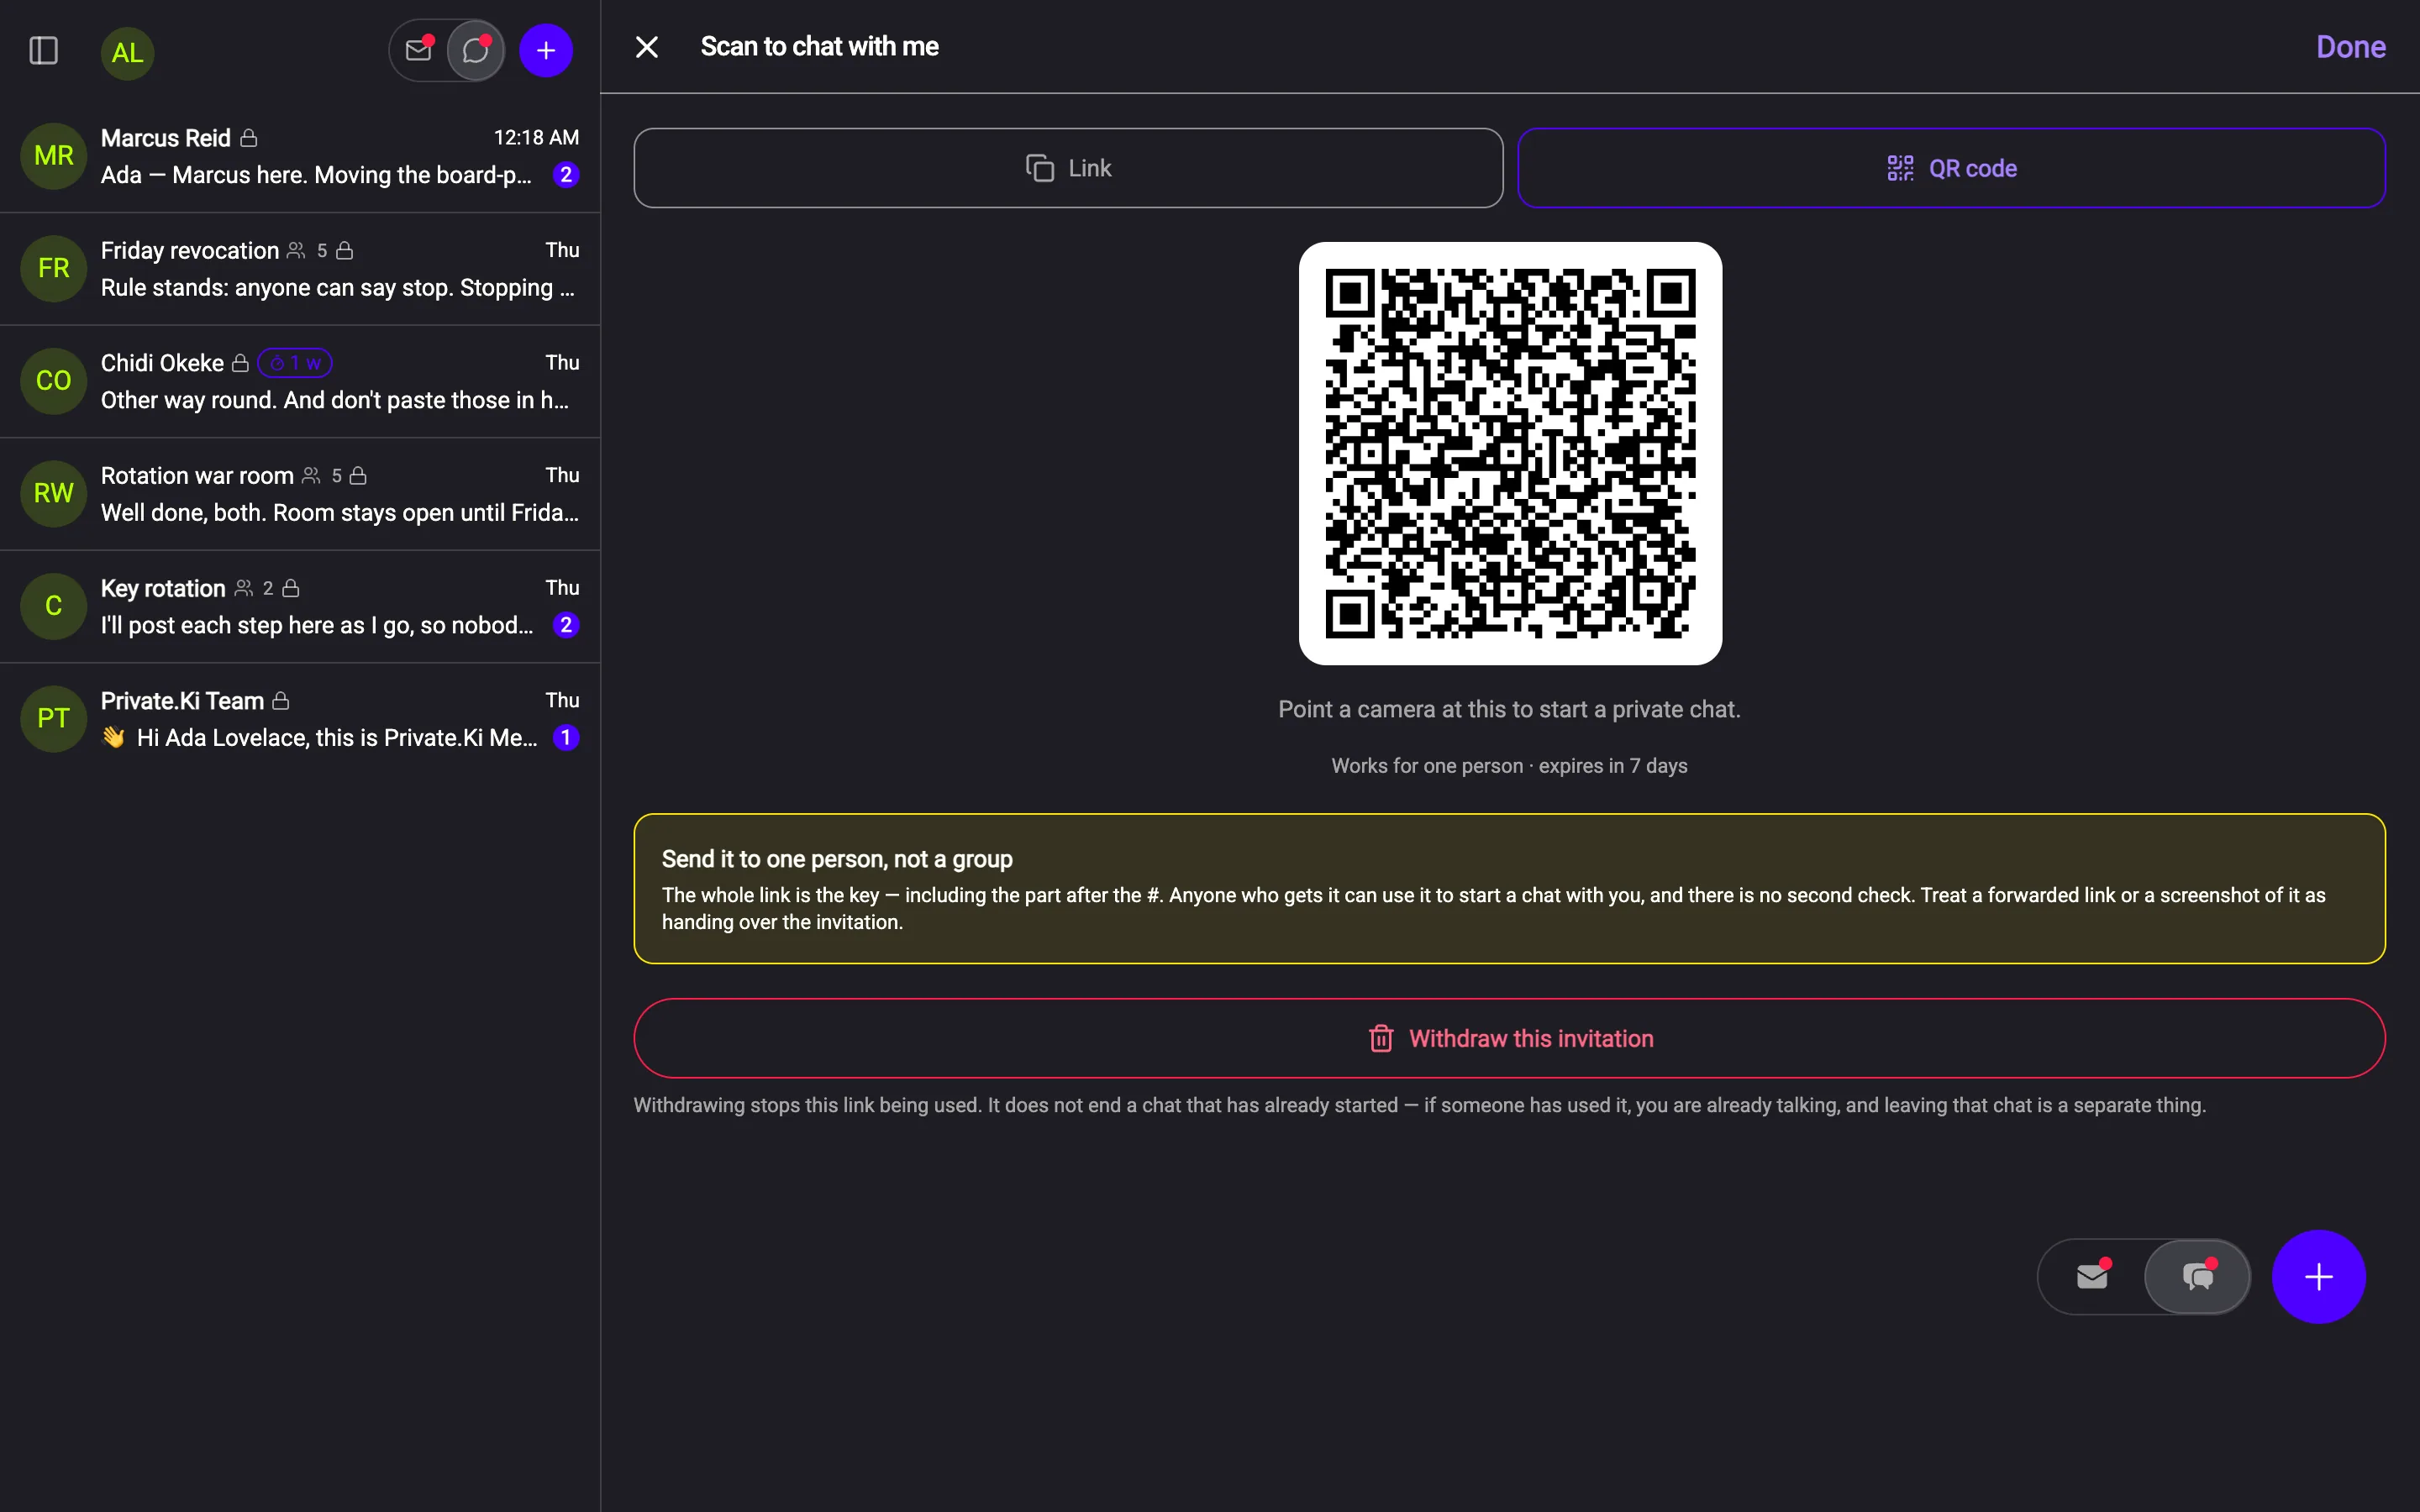Click the members icon beside Key rotation
The height and width of the screenshot is (1512, 2420).
click(x=243, y=588)
